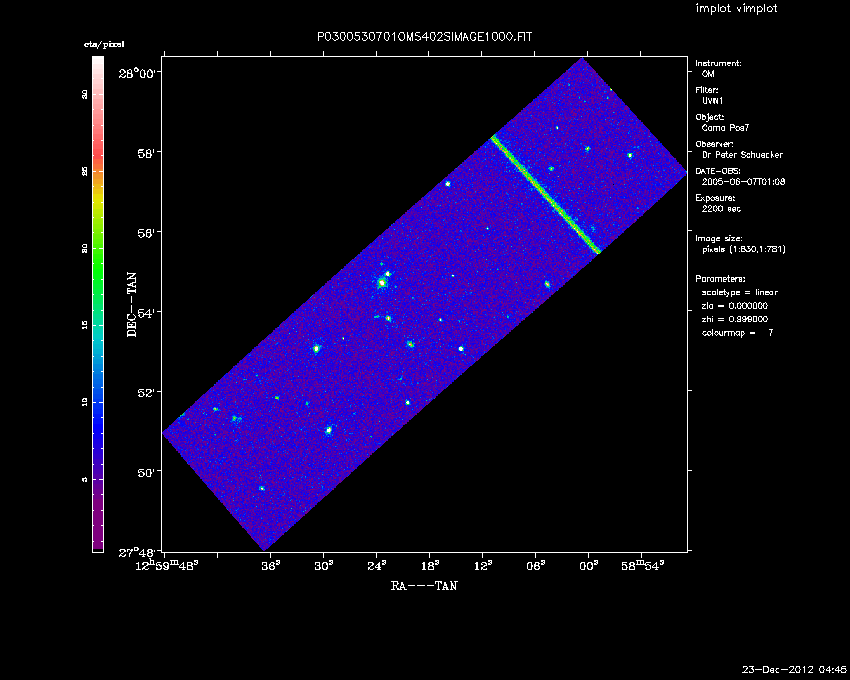This screenshot has width=850, height=680.
Task: Select the 'Exposure:' heading
Action: (x=715, y=198)
